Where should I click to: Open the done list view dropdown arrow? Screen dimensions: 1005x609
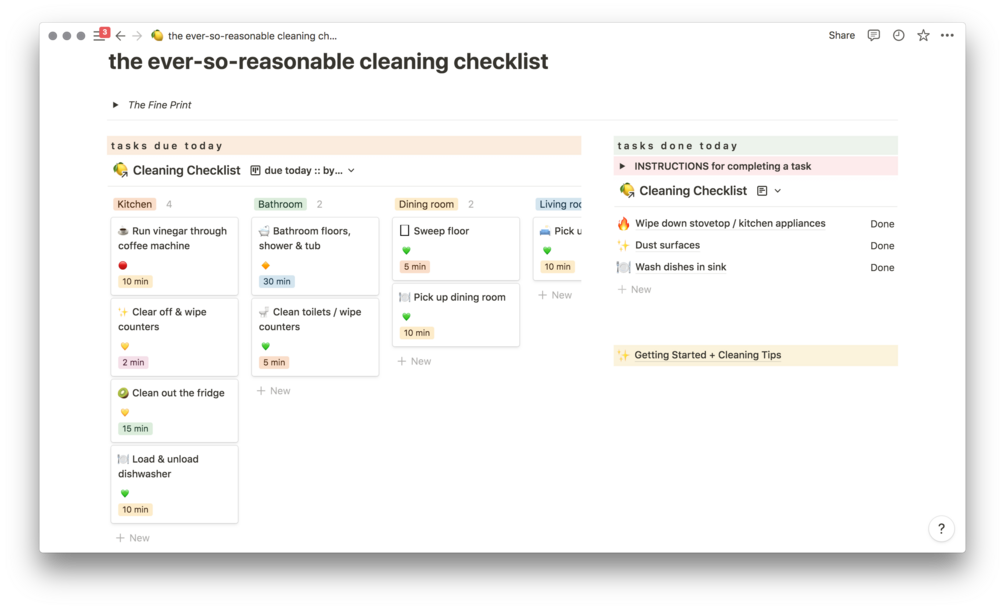tap(777, 191)
